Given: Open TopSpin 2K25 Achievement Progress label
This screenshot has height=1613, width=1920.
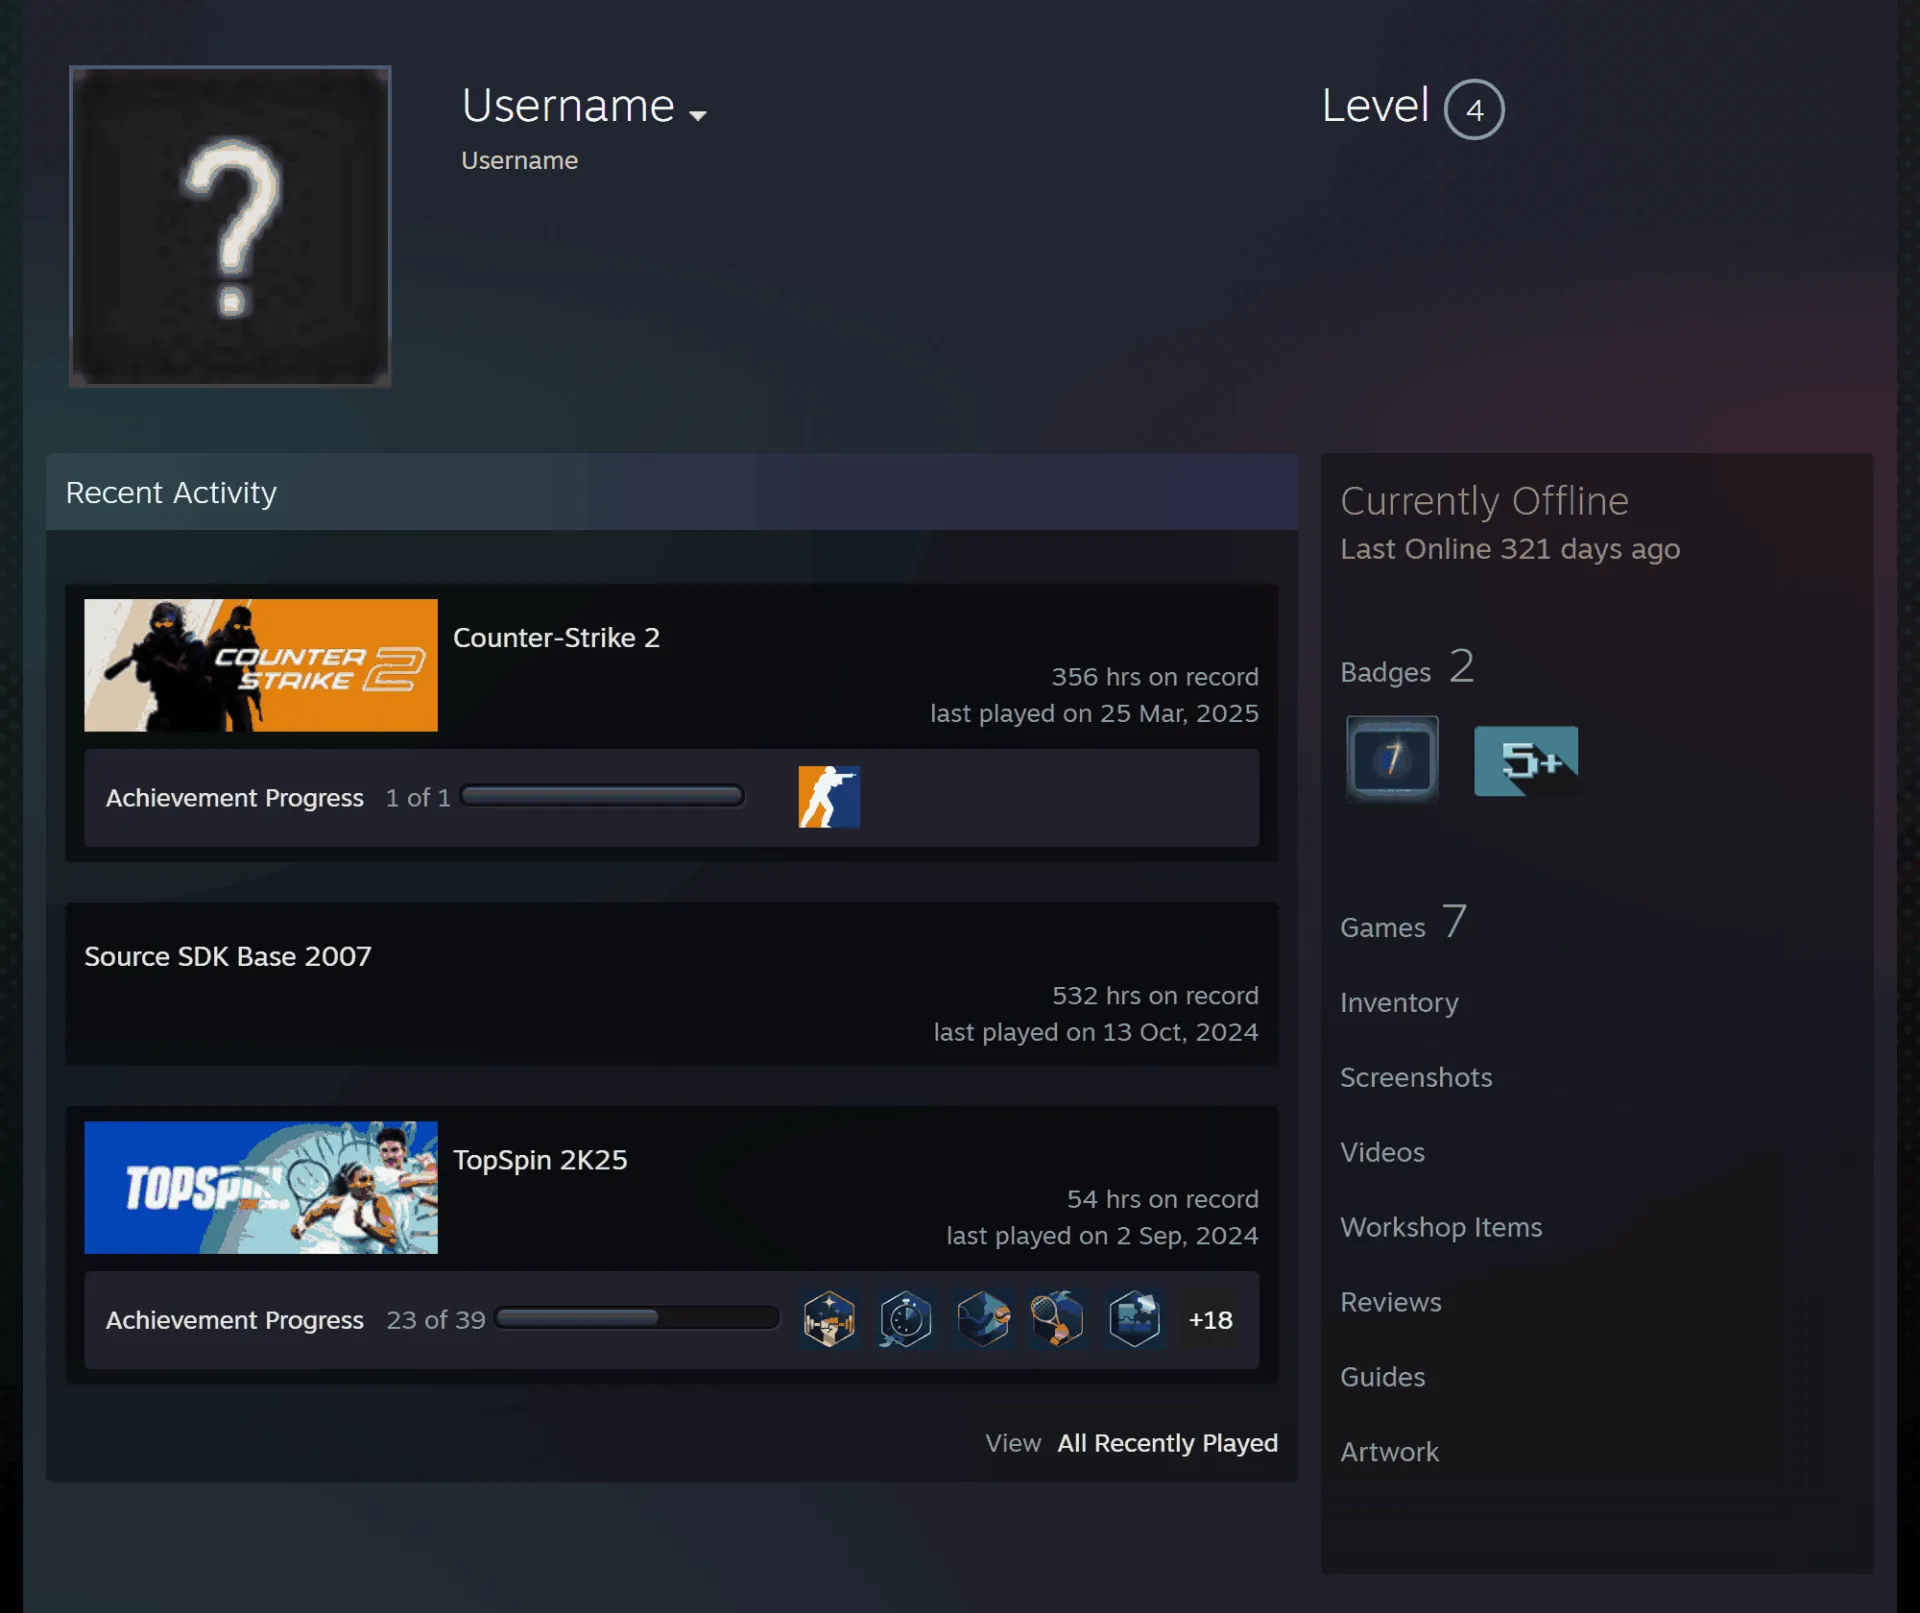Looking at the screenshot, I should 235,1320.
